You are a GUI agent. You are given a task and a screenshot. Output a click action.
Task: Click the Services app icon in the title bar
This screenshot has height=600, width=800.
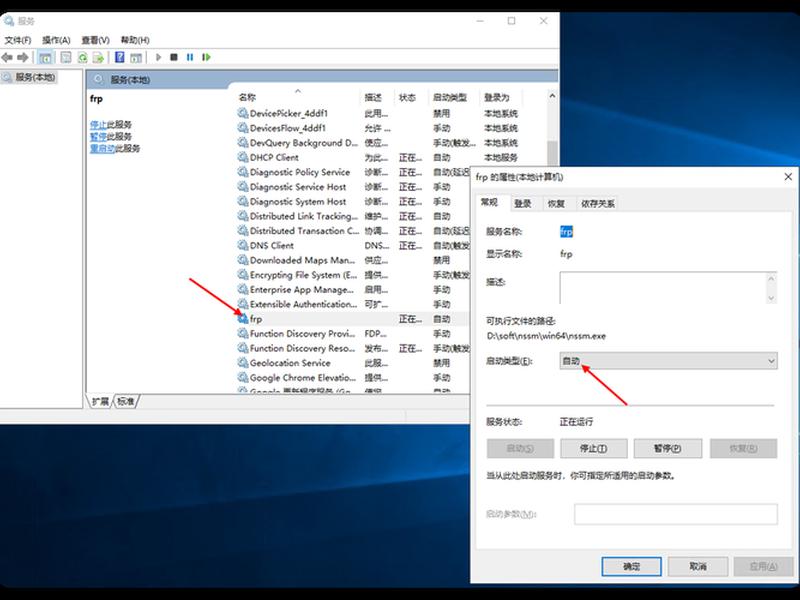(9, 21)
